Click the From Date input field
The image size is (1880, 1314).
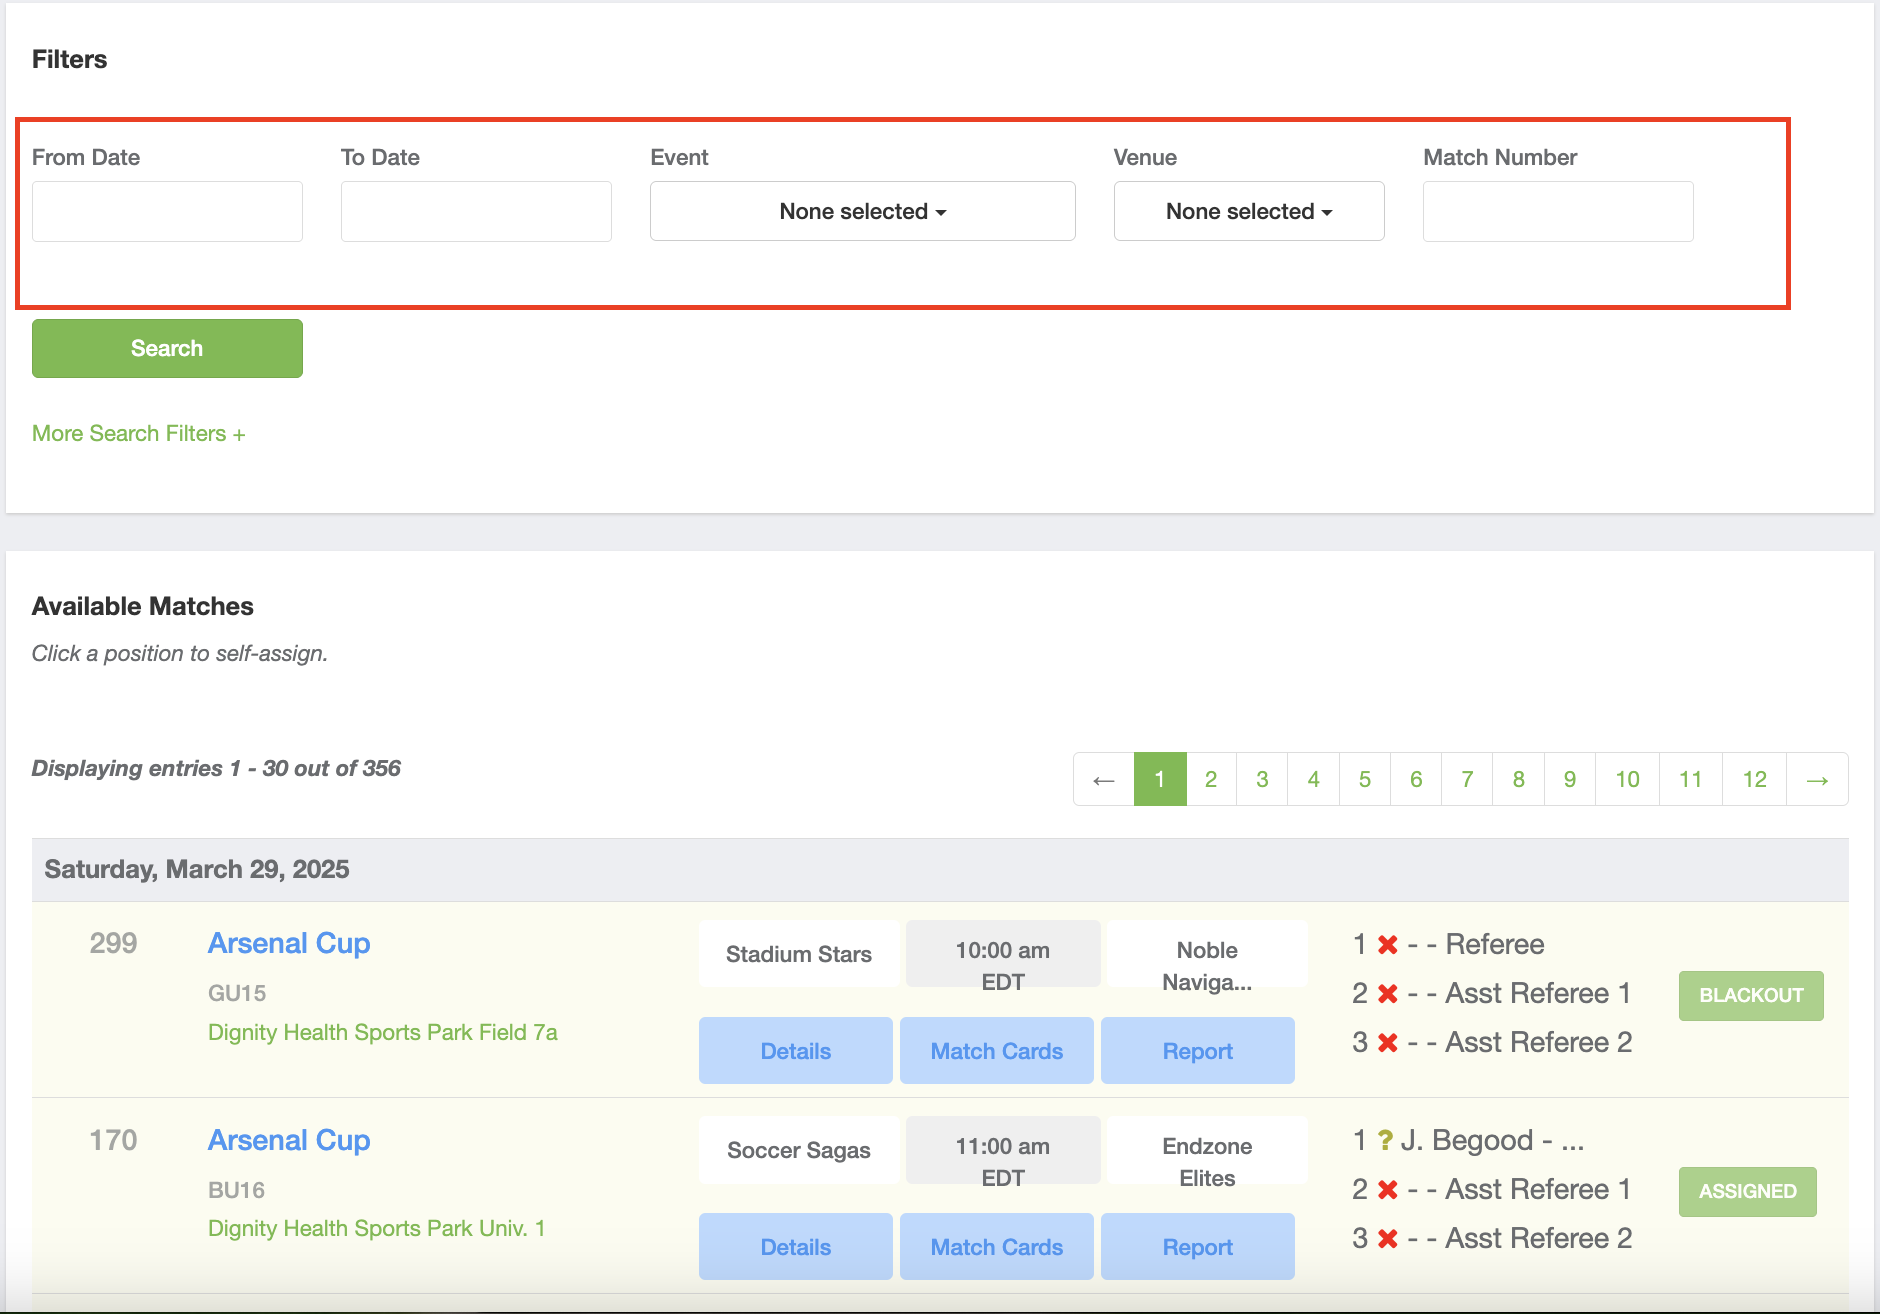pos(167,211)
